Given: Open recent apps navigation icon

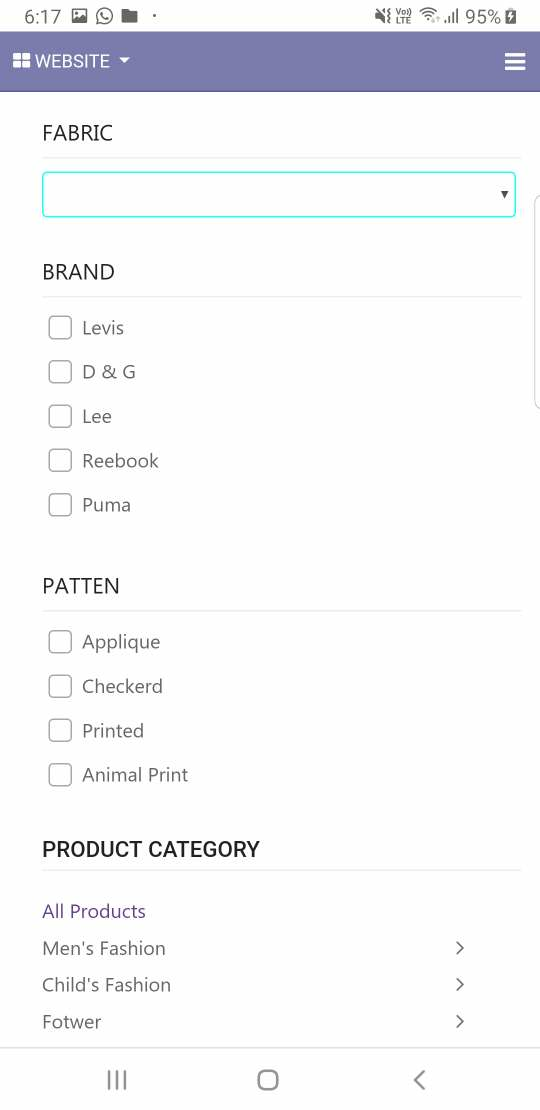Looking at the screenshot, I should (117, 1080).
